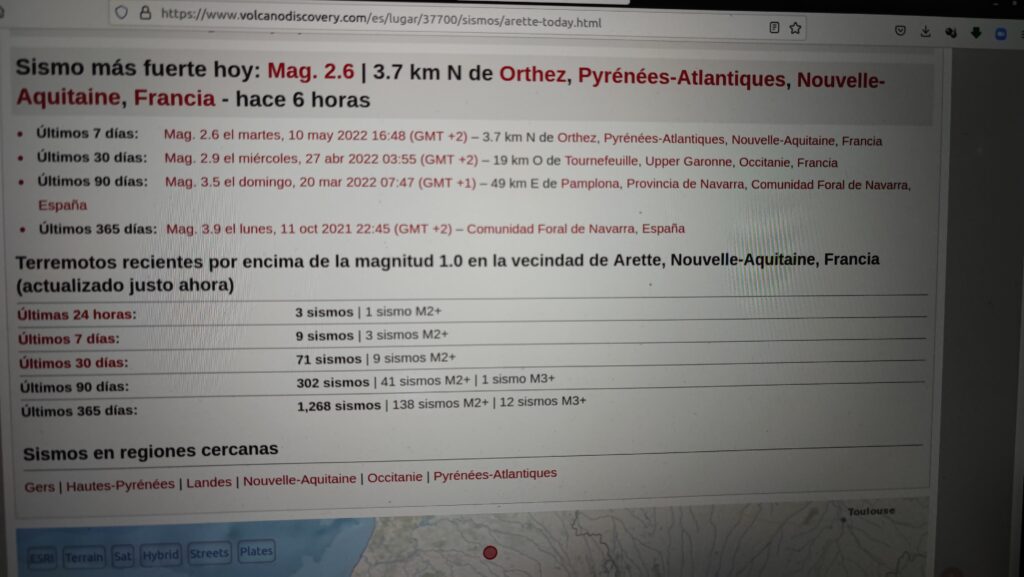Click the shield tracking protection icon
The image size is (1024, 577).
click(x=122, y=13)
